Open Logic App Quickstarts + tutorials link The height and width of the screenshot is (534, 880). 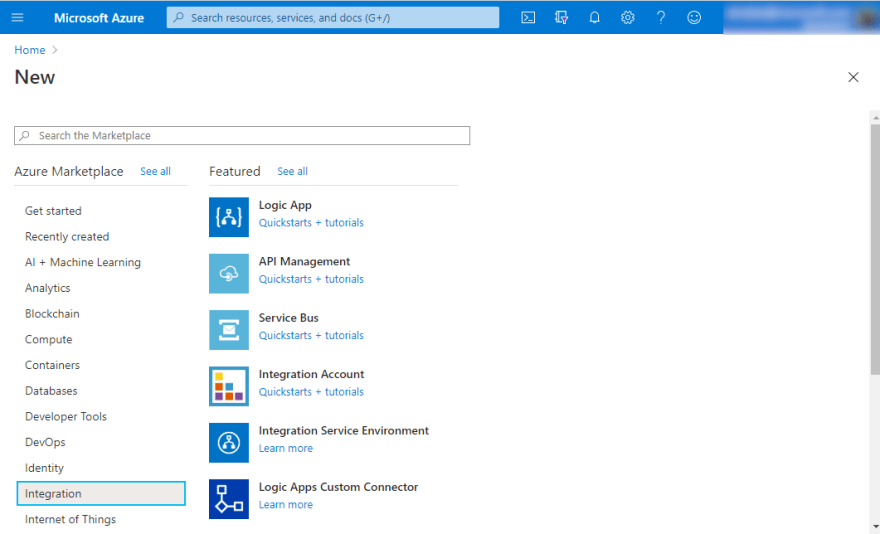tap(311, 223)
